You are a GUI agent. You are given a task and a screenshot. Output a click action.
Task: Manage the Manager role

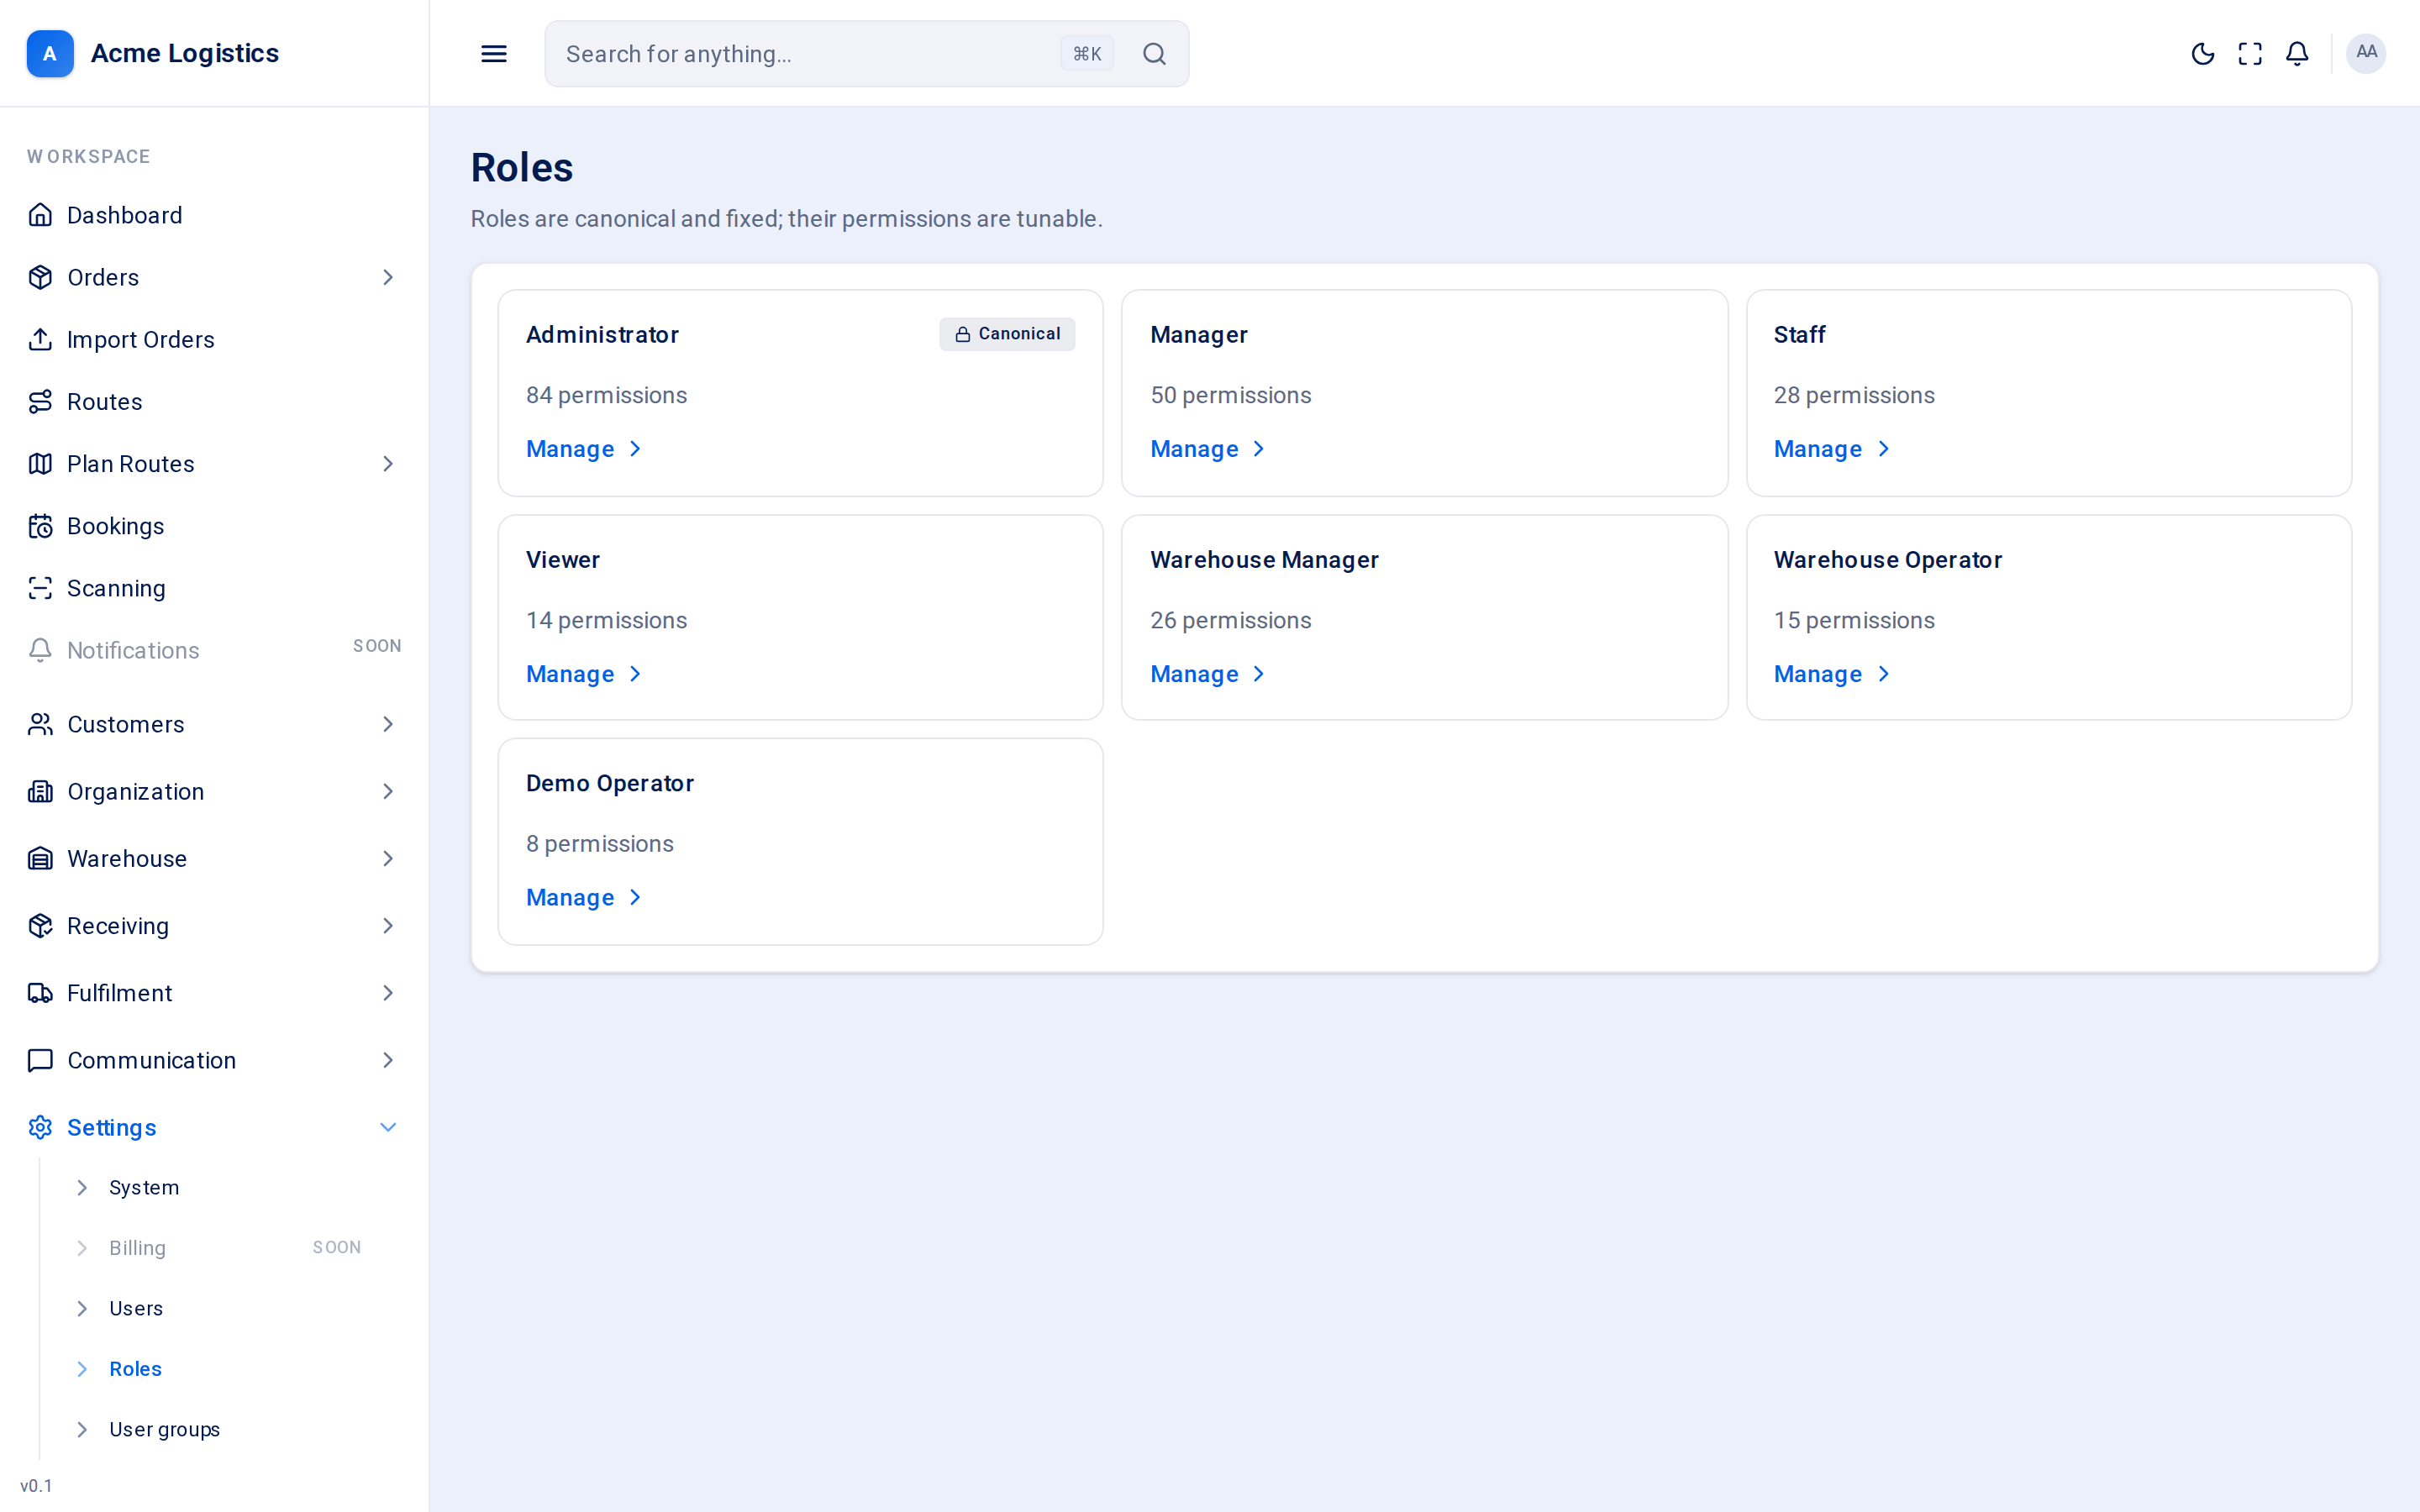point(1208,449)
